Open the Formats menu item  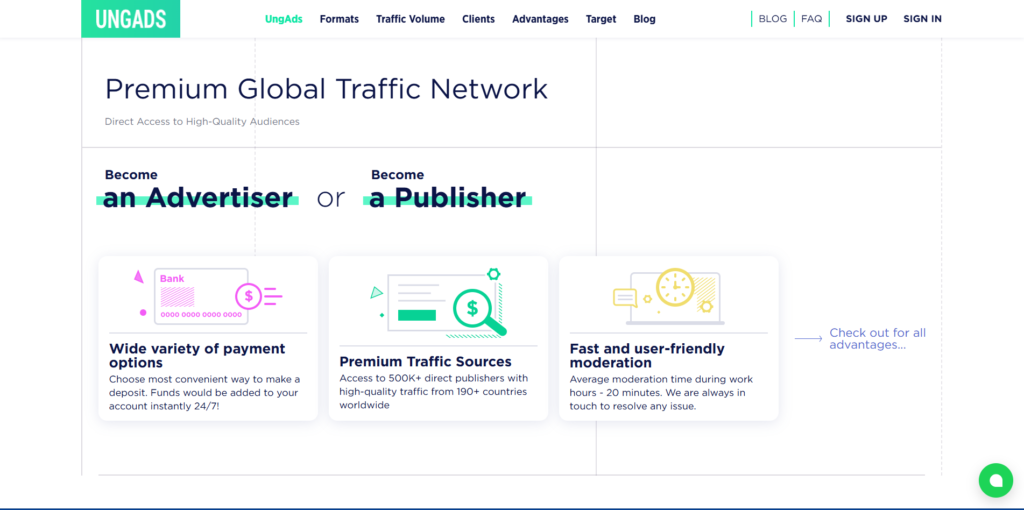(x=339, y=19)
